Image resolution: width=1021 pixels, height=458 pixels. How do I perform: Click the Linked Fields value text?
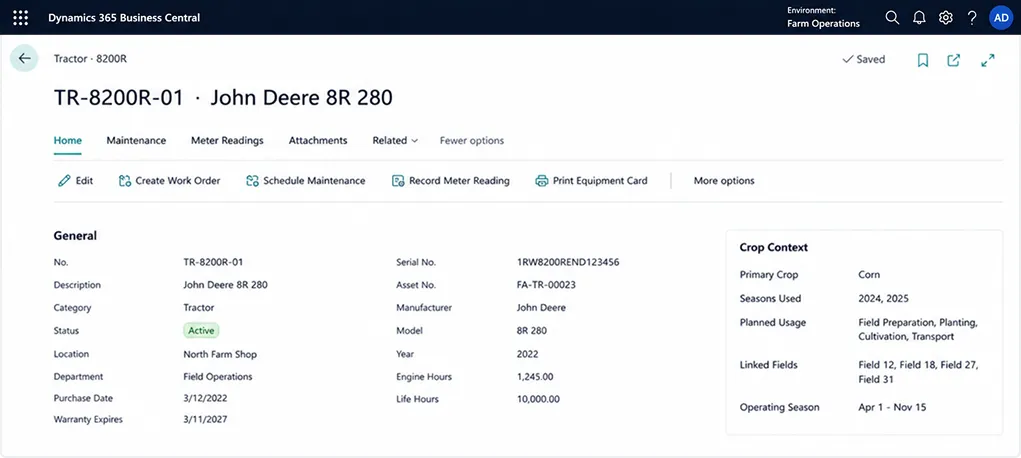(918, 372)
